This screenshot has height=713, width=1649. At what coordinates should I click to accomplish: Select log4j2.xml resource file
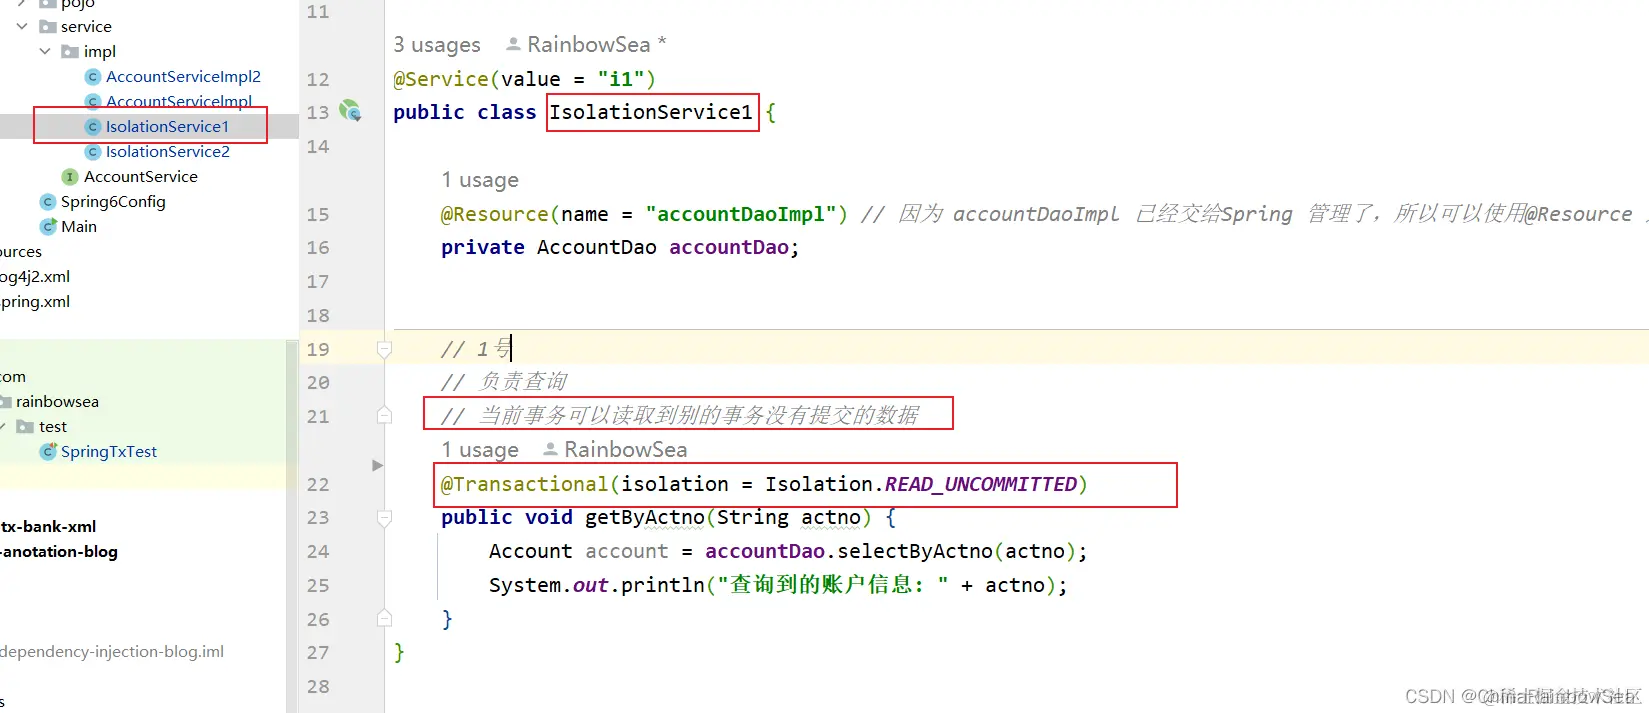coord(35,276)
